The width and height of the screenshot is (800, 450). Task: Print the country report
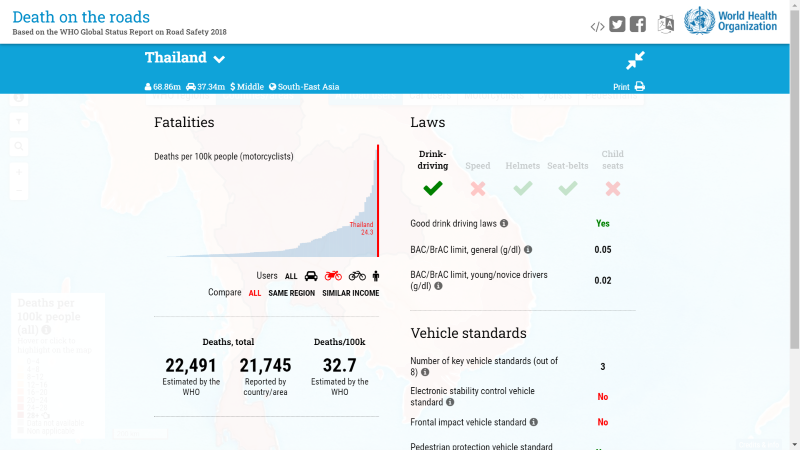pos(629,87)
